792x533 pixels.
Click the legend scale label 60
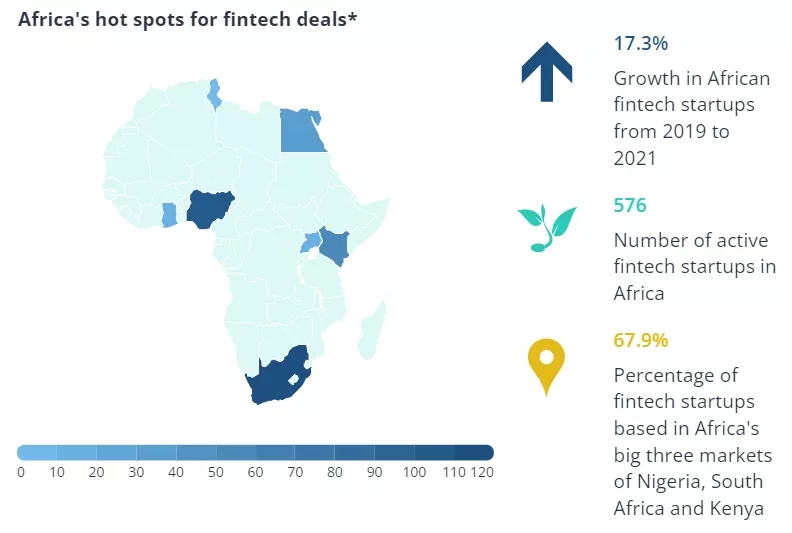[256, 472]
